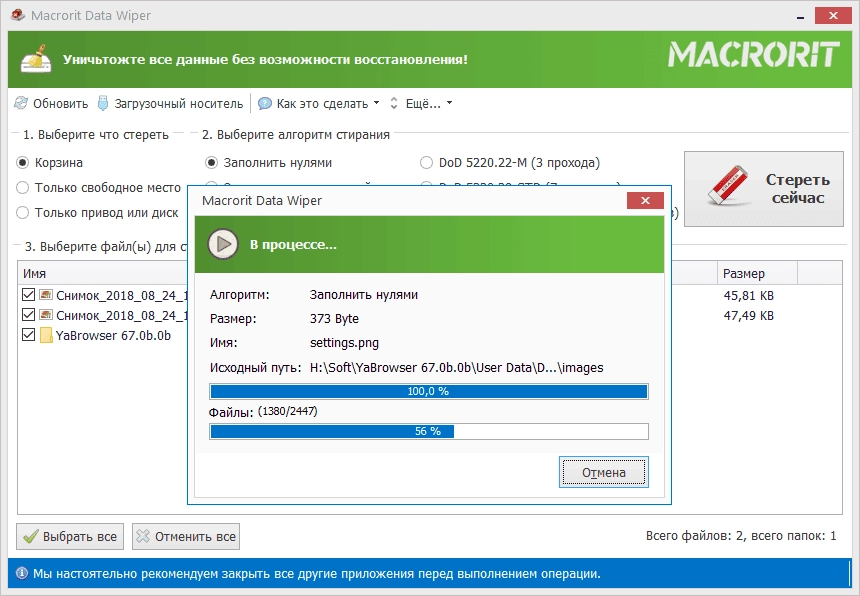Click the Размер column header
The width and height of the screenshot is (860, 596).
coord(757,273)
